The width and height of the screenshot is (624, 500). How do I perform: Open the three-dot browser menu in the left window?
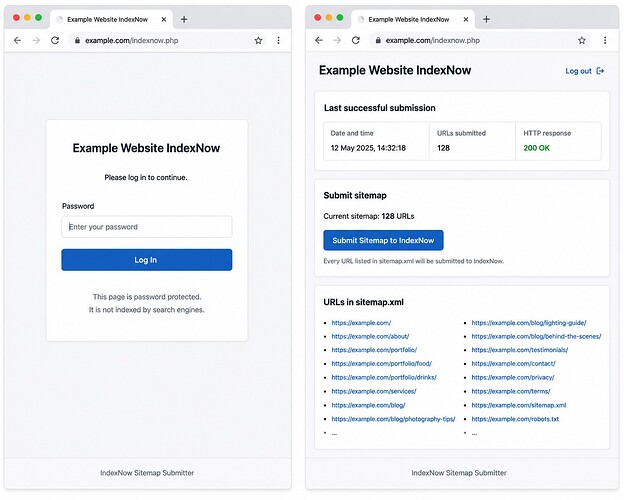click(279, 40)
